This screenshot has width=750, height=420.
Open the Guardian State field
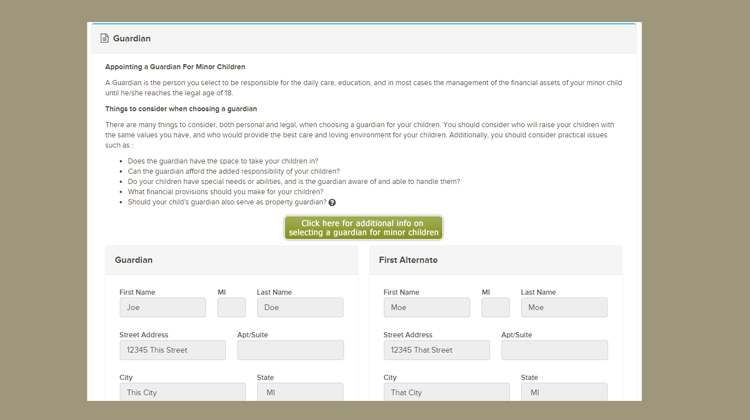coord(299,392)
